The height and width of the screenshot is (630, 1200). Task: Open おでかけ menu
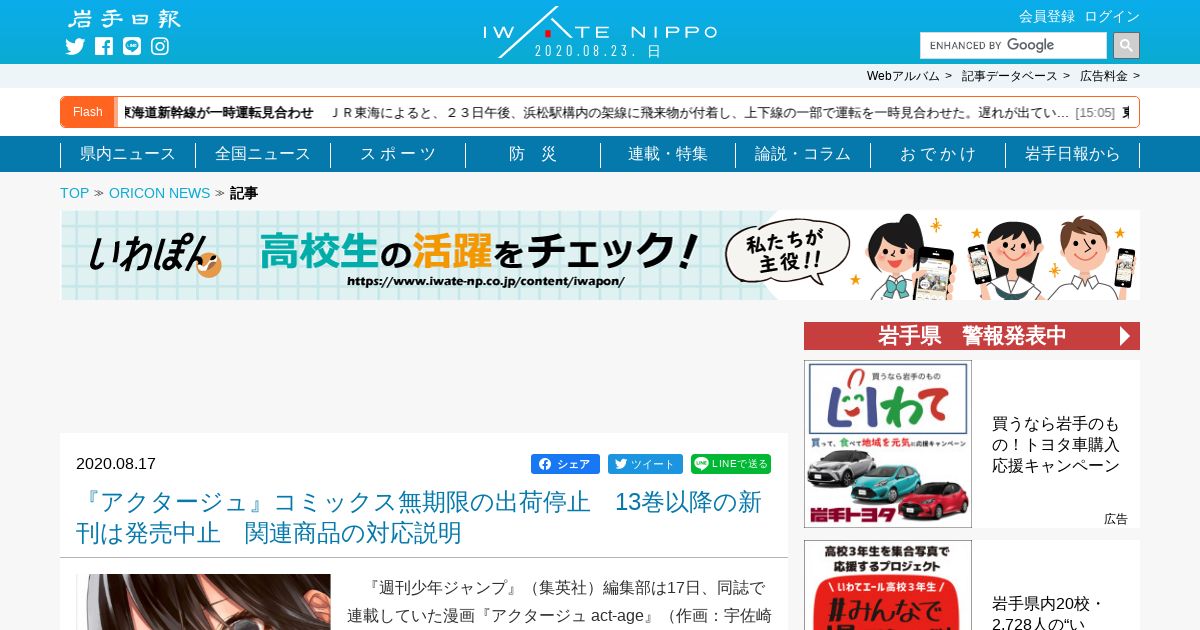[938, 154]
